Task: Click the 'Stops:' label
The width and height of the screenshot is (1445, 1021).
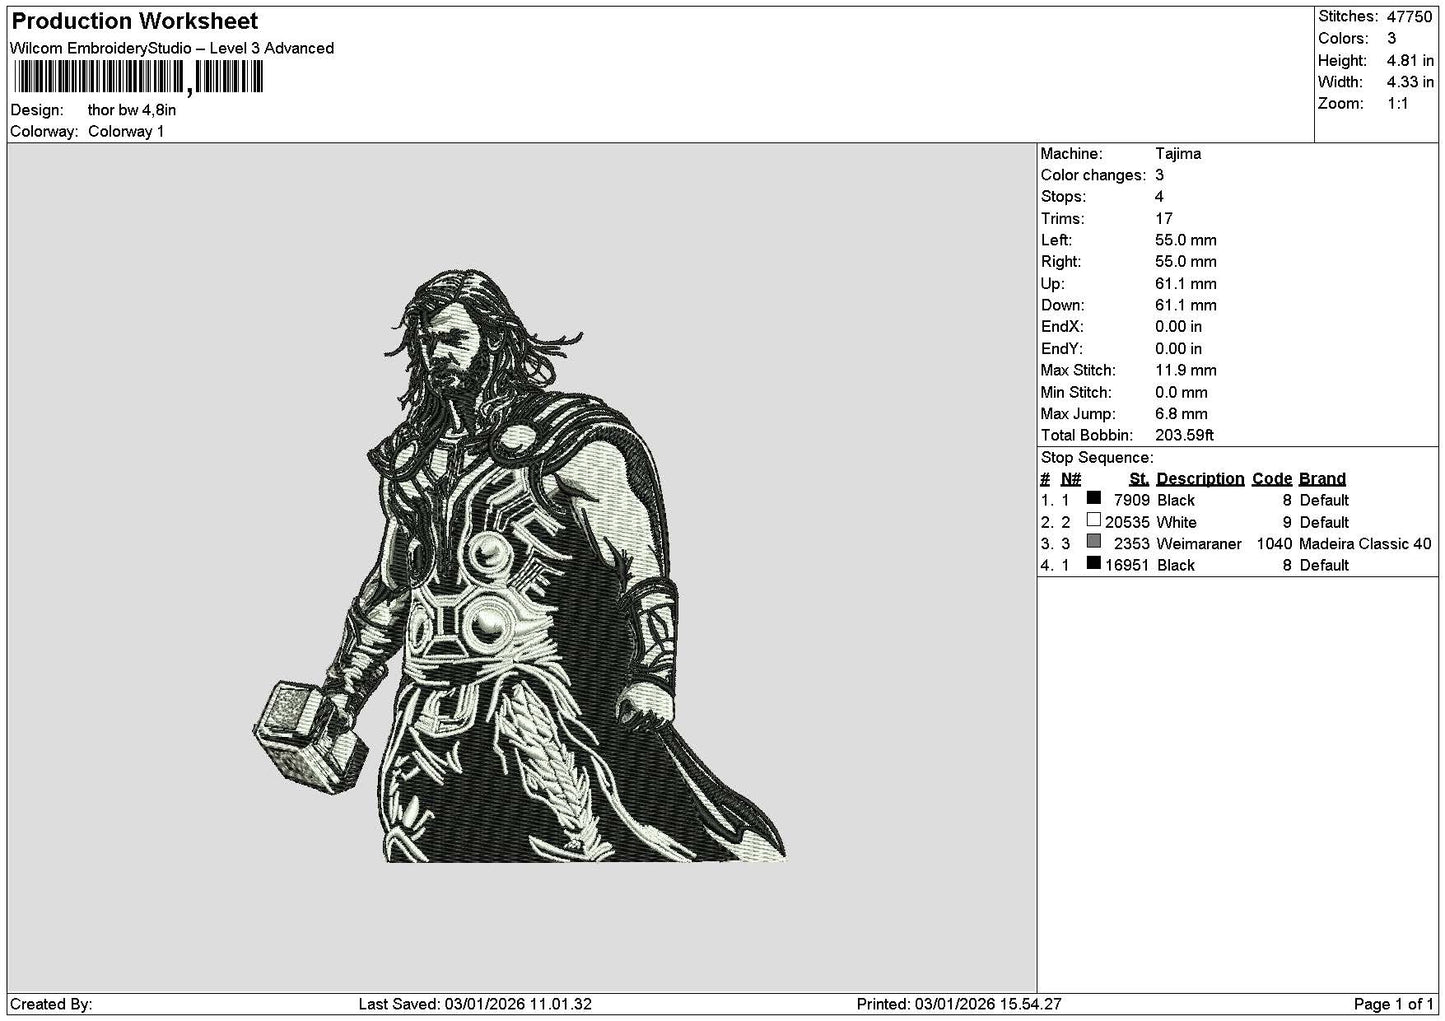Action: 1063,197
